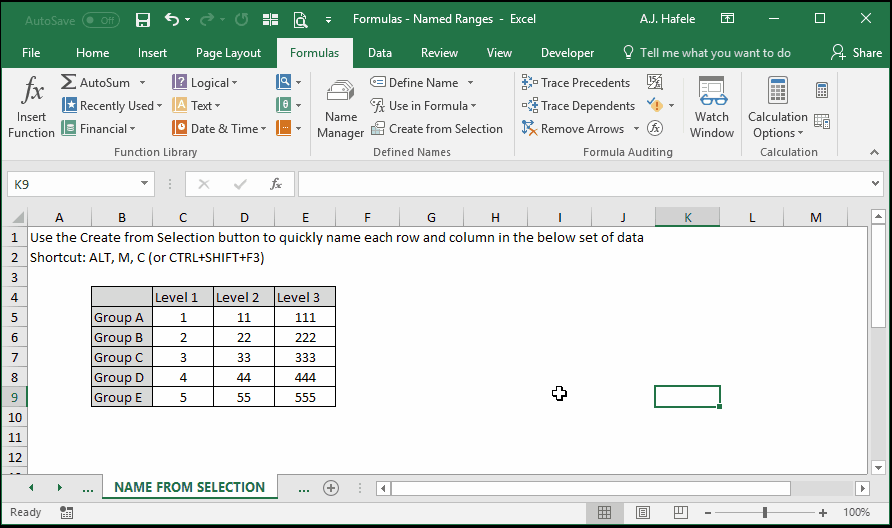The width and height of the screenshot is (892, 528).
Task: Open the Lookup & Reference functions icon
Action: (284, 82)
